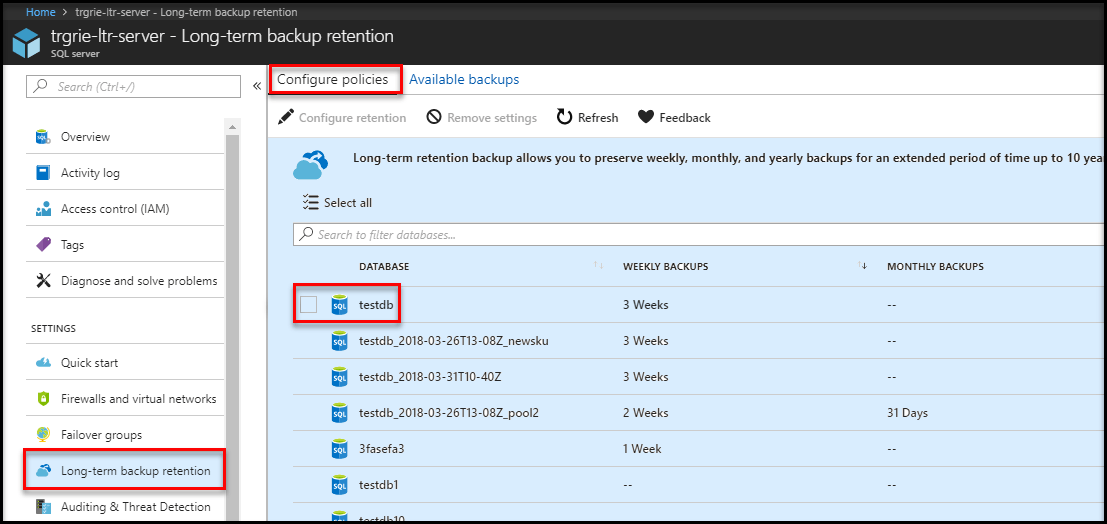Image resolution: width=1107 pixels, height=524 pixels.
Task: Click the Access control (IAM) icon
Action: coord(43,209)
